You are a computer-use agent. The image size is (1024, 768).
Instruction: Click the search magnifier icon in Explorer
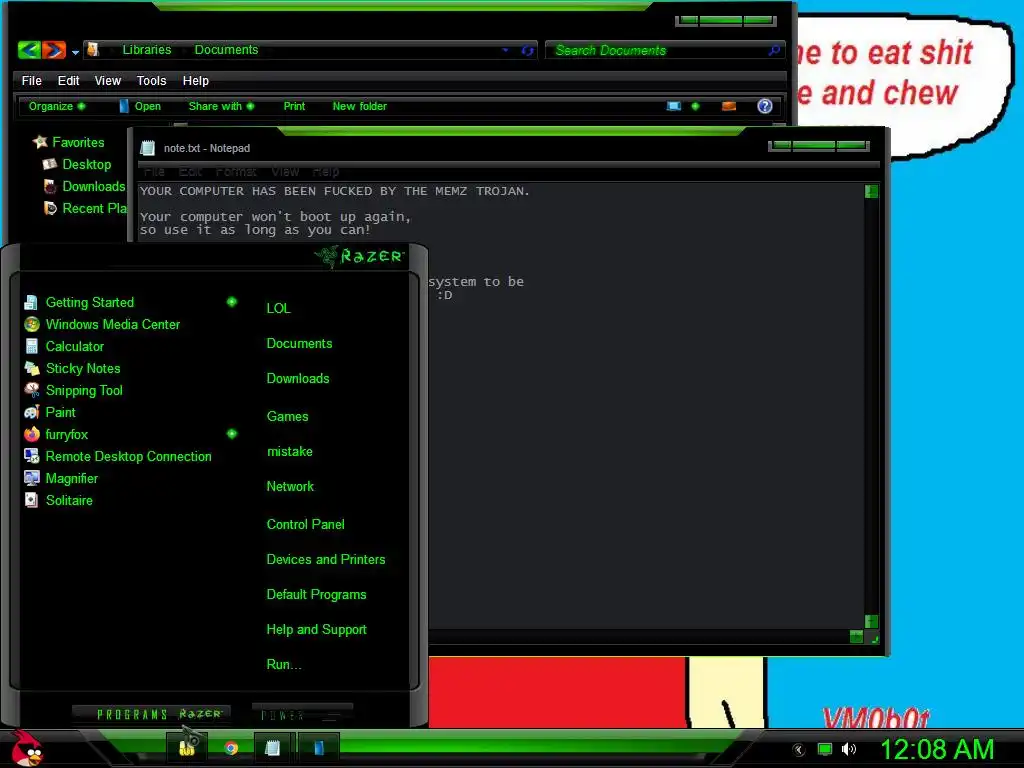(x=774, y=50)
